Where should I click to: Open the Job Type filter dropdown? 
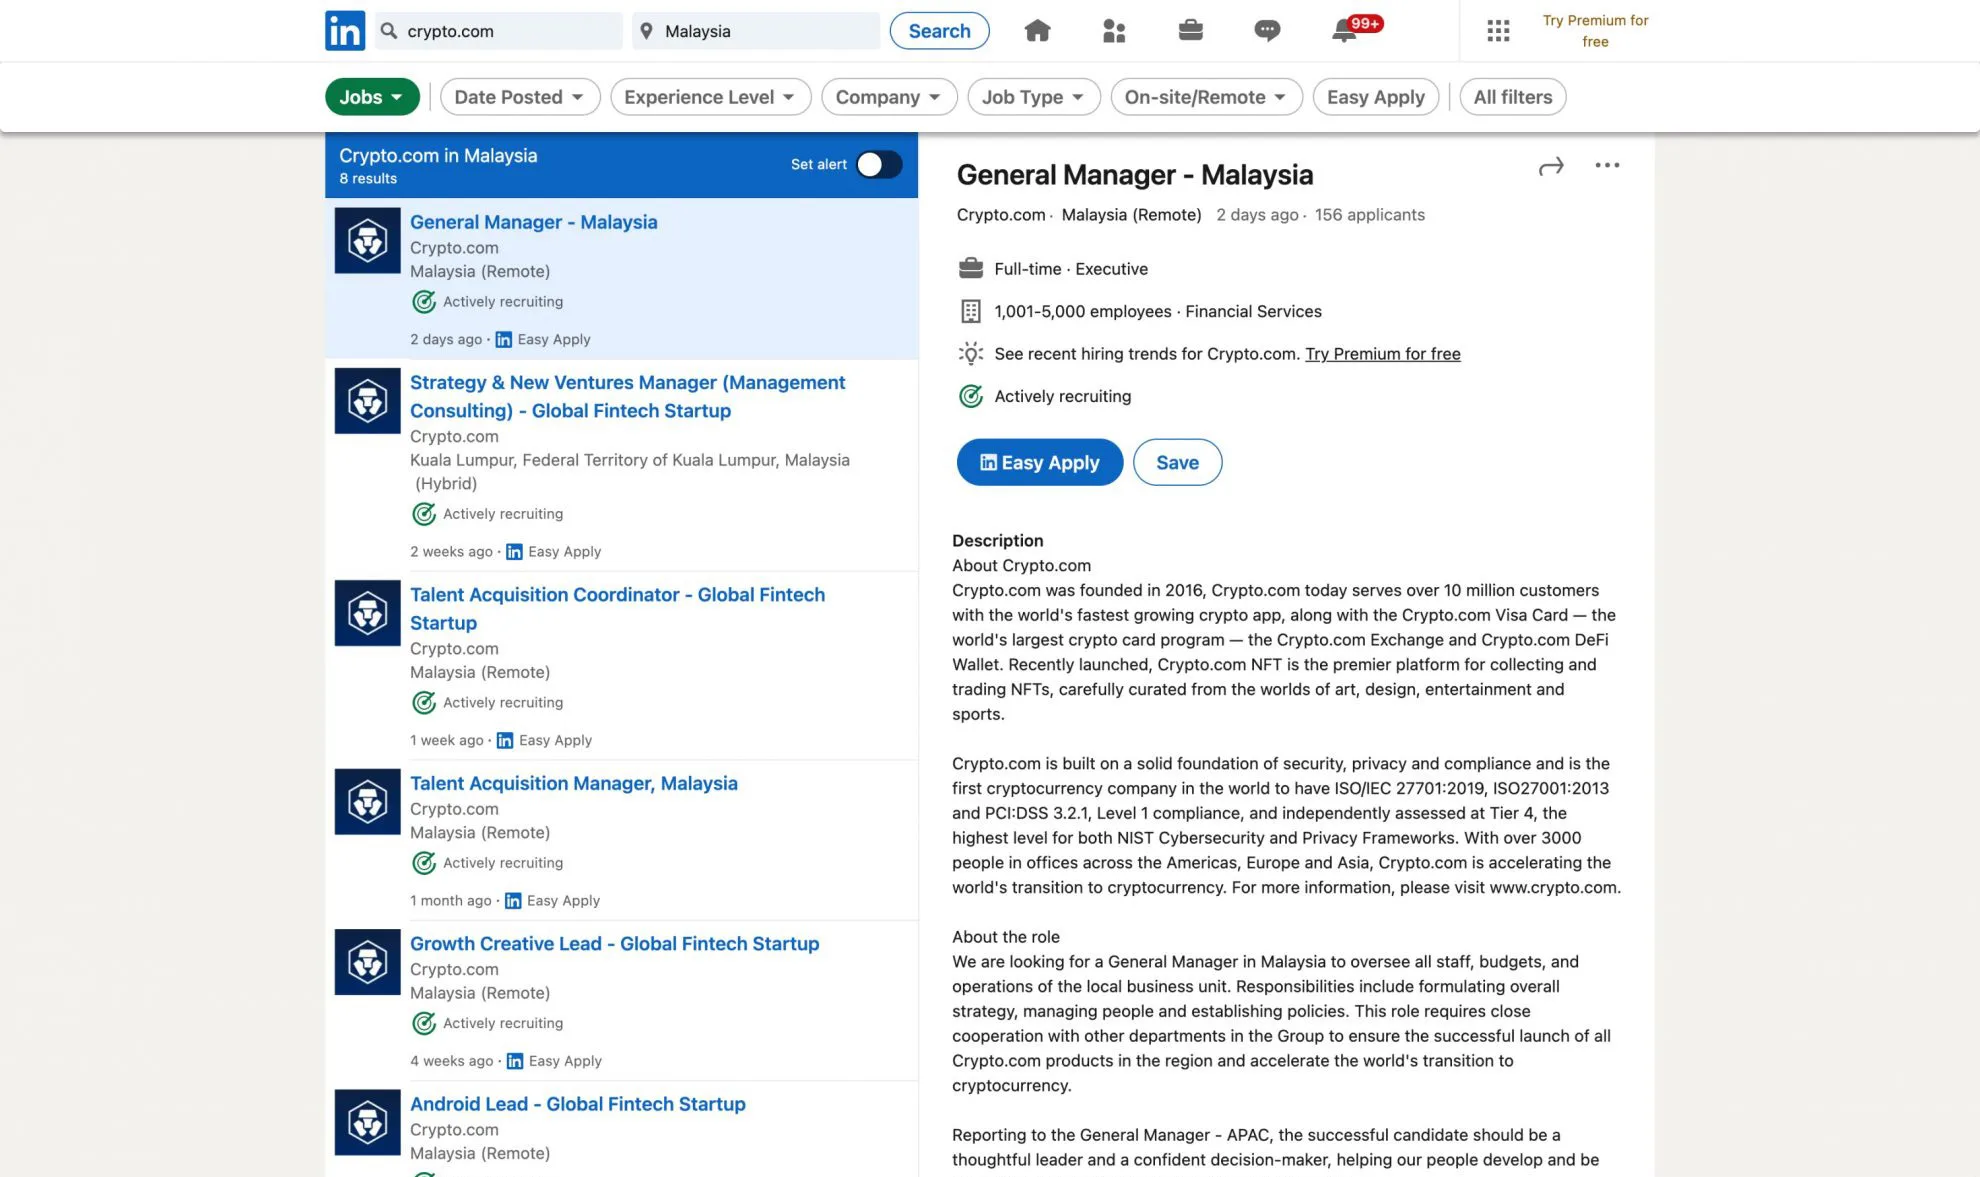(x=1034, y=97)
